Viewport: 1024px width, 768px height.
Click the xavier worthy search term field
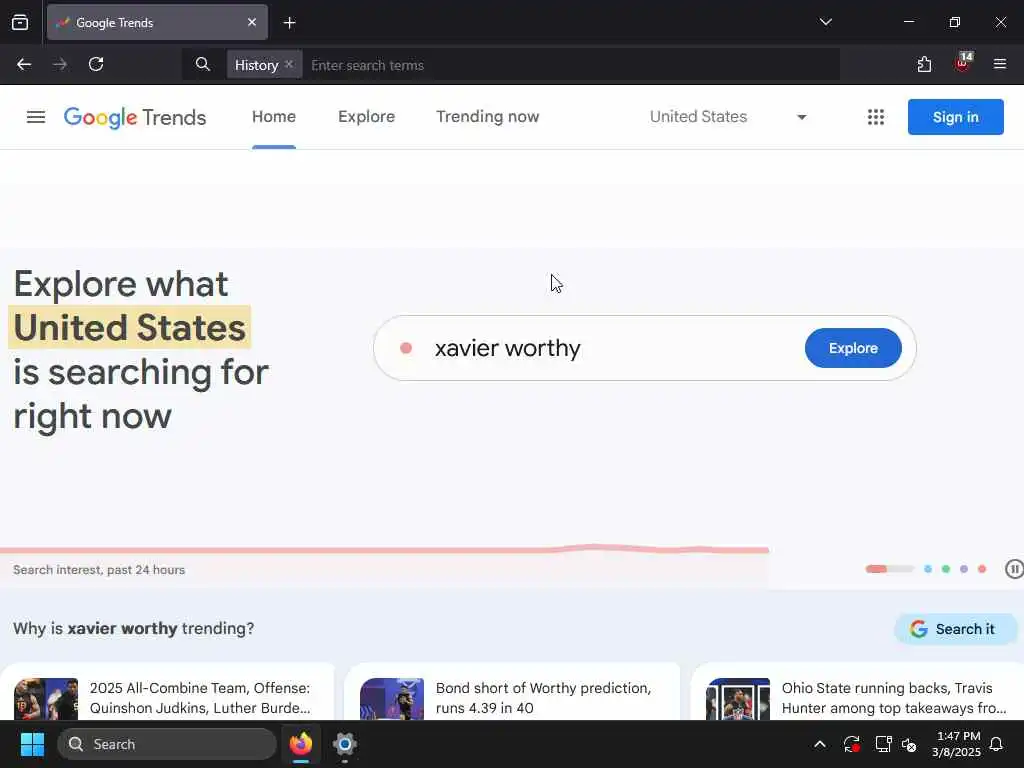(x=507, y=348)
